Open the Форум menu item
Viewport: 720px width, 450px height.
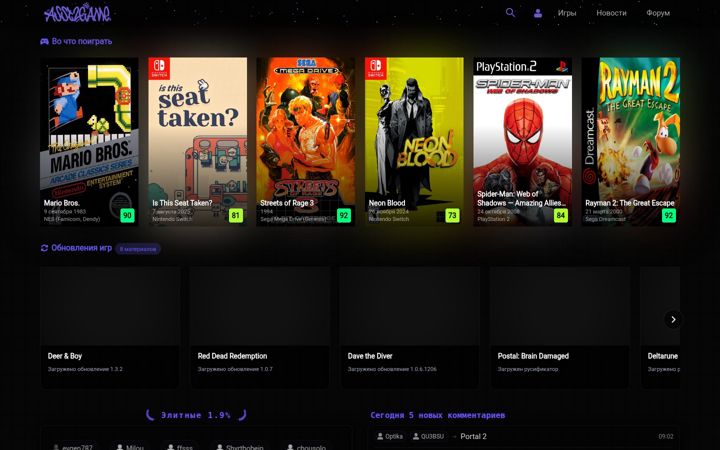(658, 13)
